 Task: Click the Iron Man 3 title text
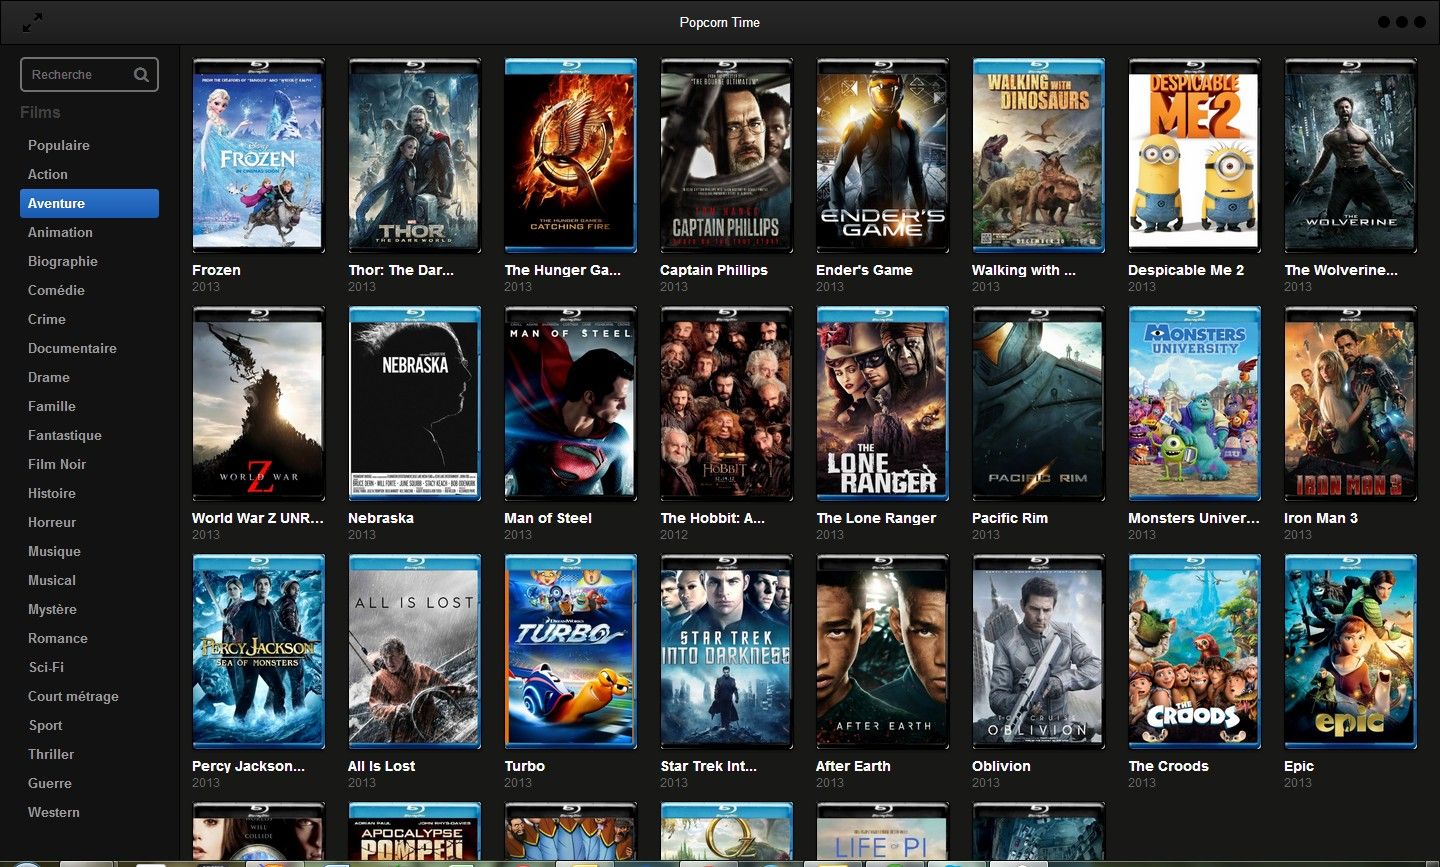pos(1321,518)
